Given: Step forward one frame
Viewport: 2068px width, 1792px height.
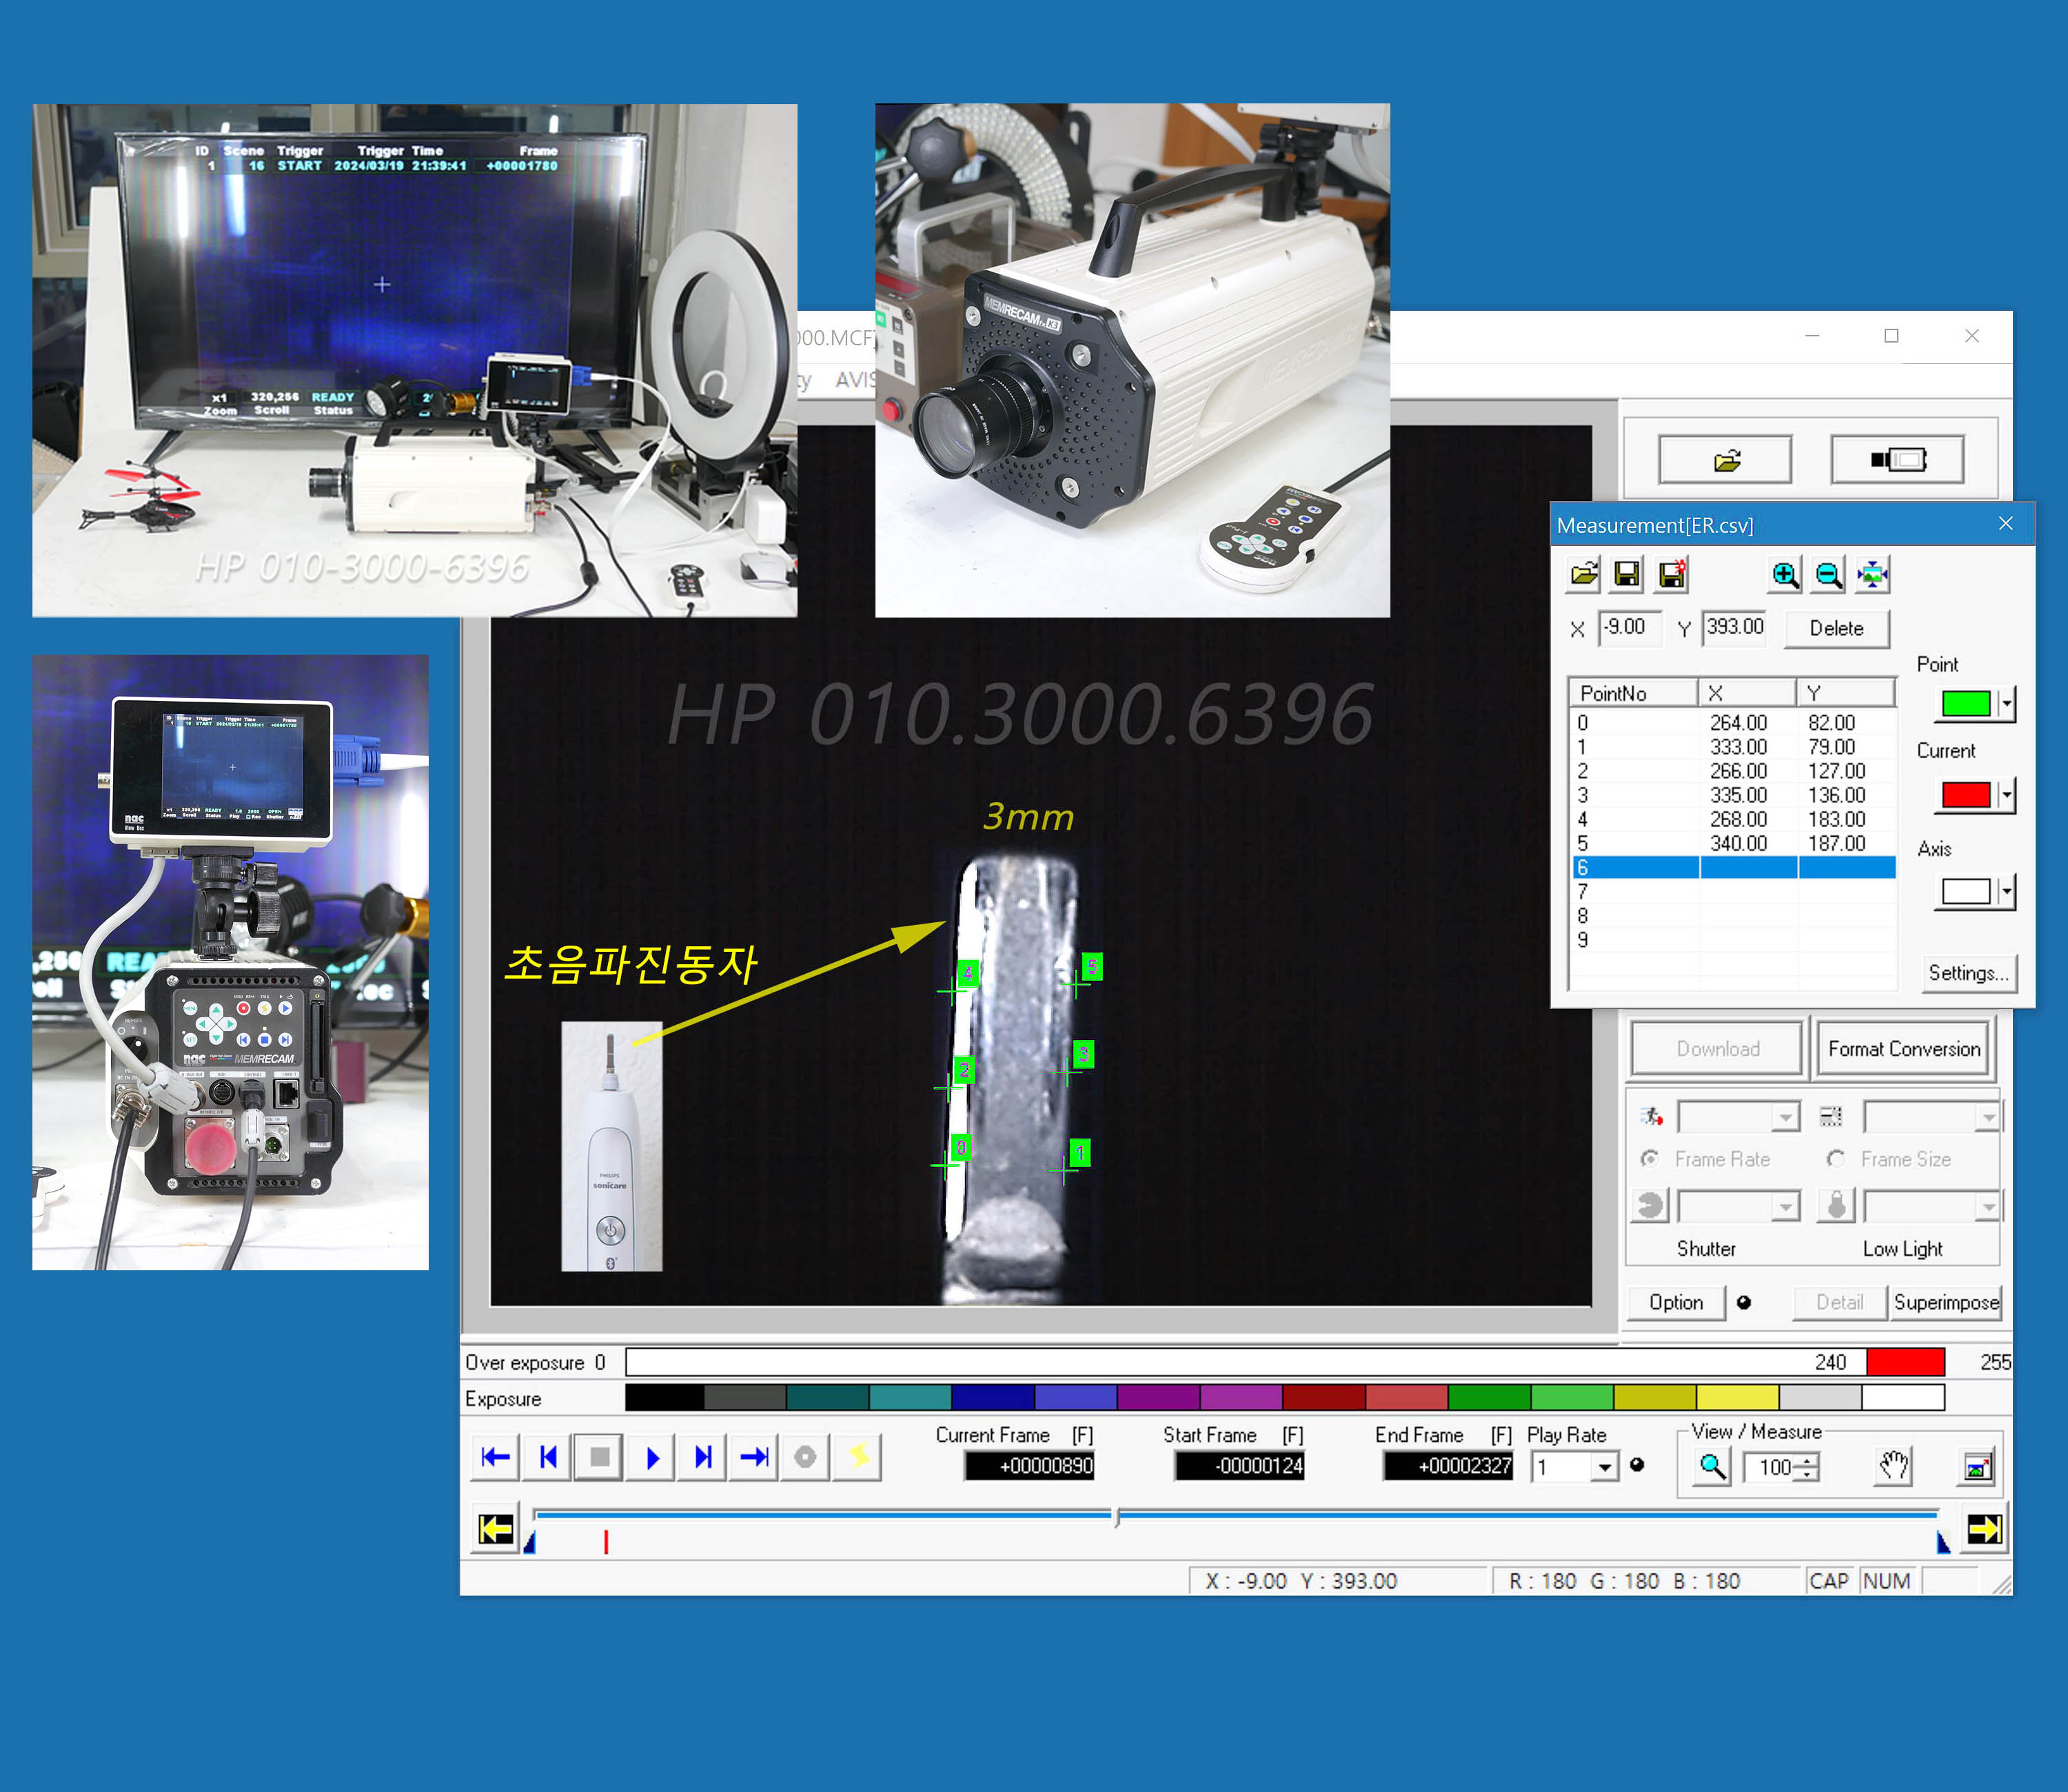Looking at the screenshot, I should [703, 1457].
